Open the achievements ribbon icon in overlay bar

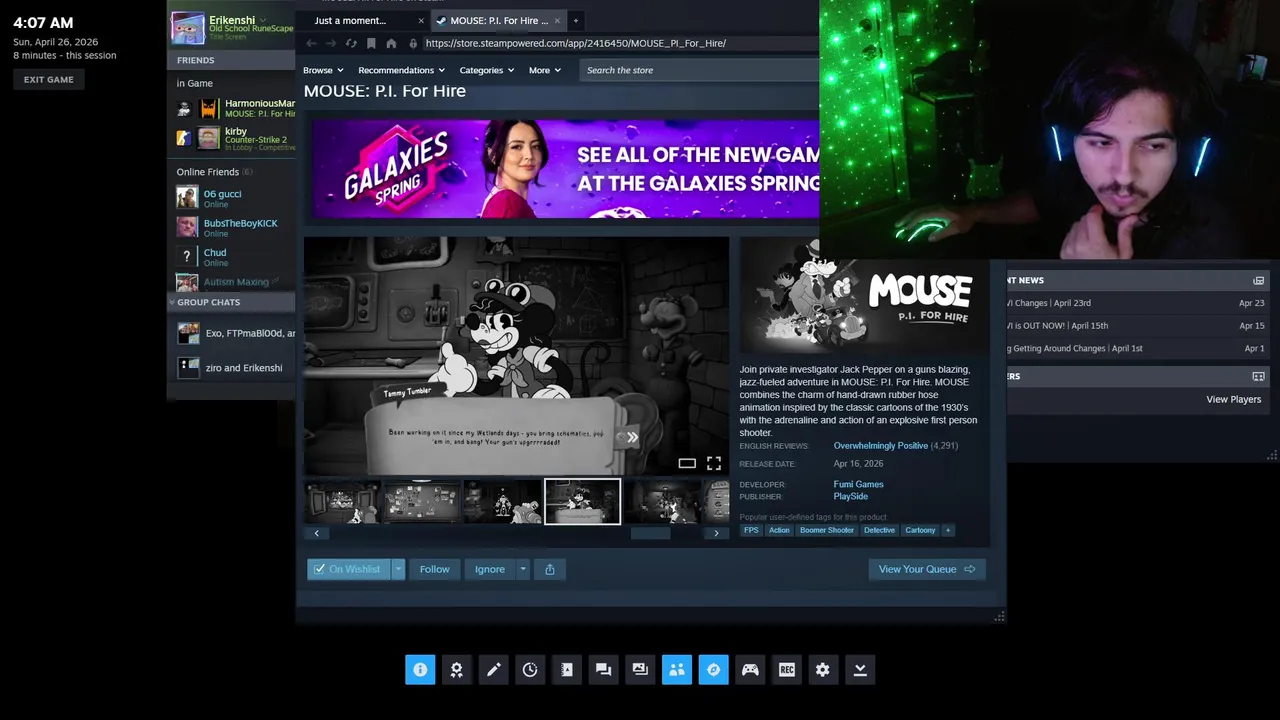[x=457, y=670]
